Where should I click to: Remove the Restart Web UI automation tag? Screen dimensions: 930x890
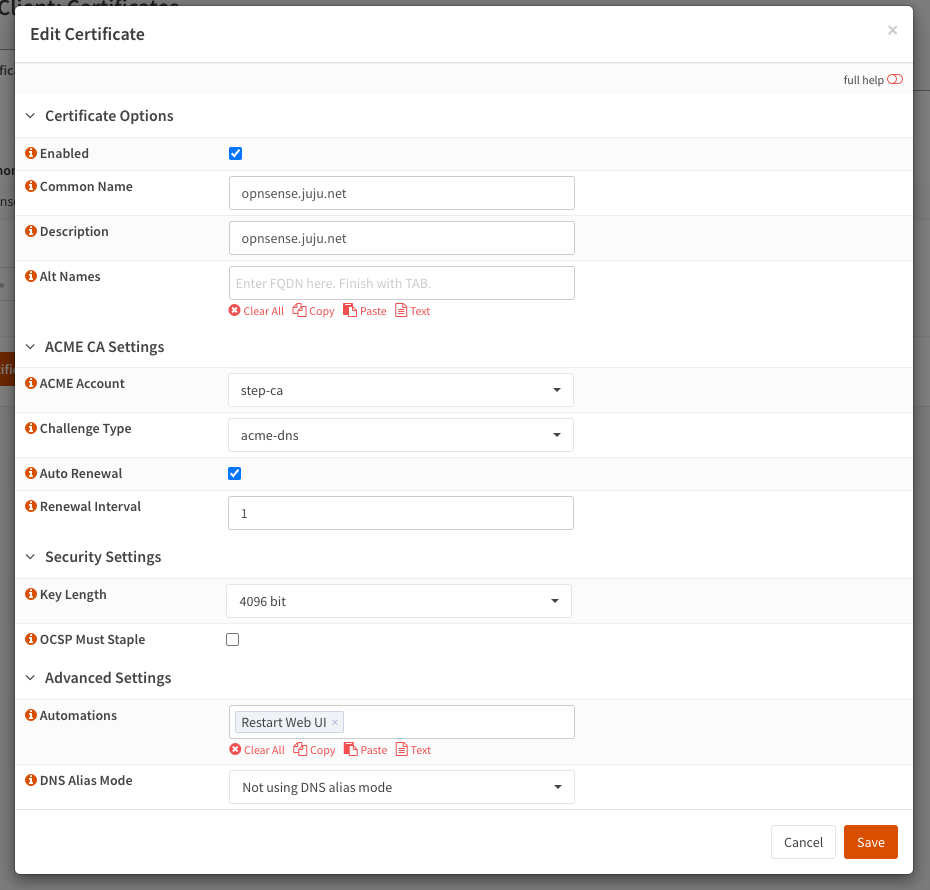pyautogui.click(x=335, y=723)
